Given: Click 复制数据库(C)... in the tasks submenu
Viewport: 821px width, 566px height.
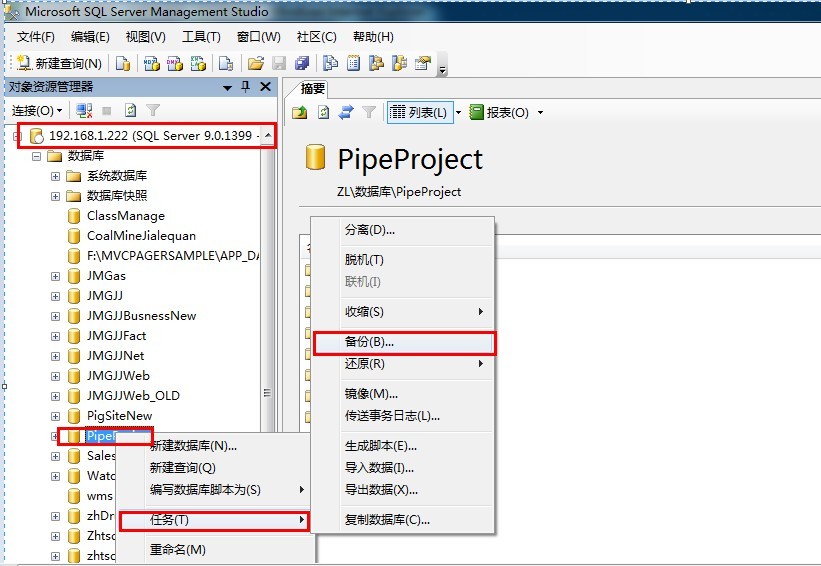Looking at the screenshot, I should [403, 520].
